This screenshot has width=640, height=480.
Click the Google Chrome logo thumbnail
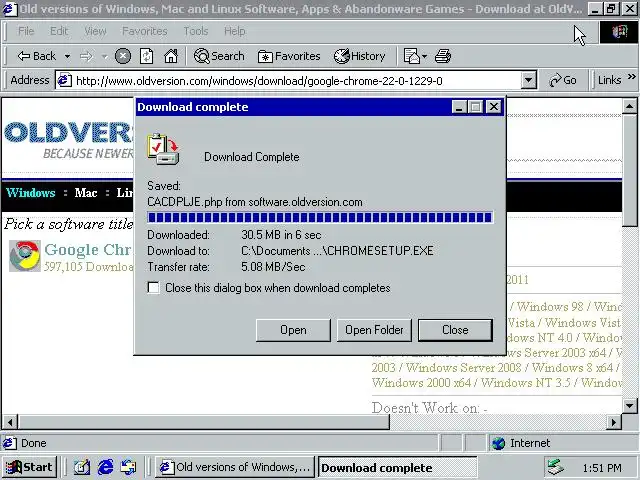pos(25,256)
